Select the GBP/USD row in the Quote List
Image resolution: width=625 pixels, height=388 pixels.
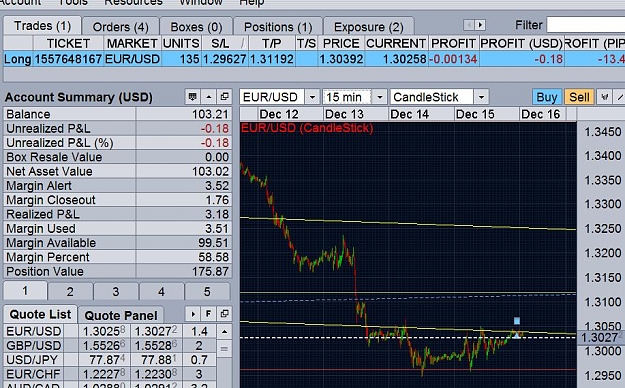pos(110,345)
